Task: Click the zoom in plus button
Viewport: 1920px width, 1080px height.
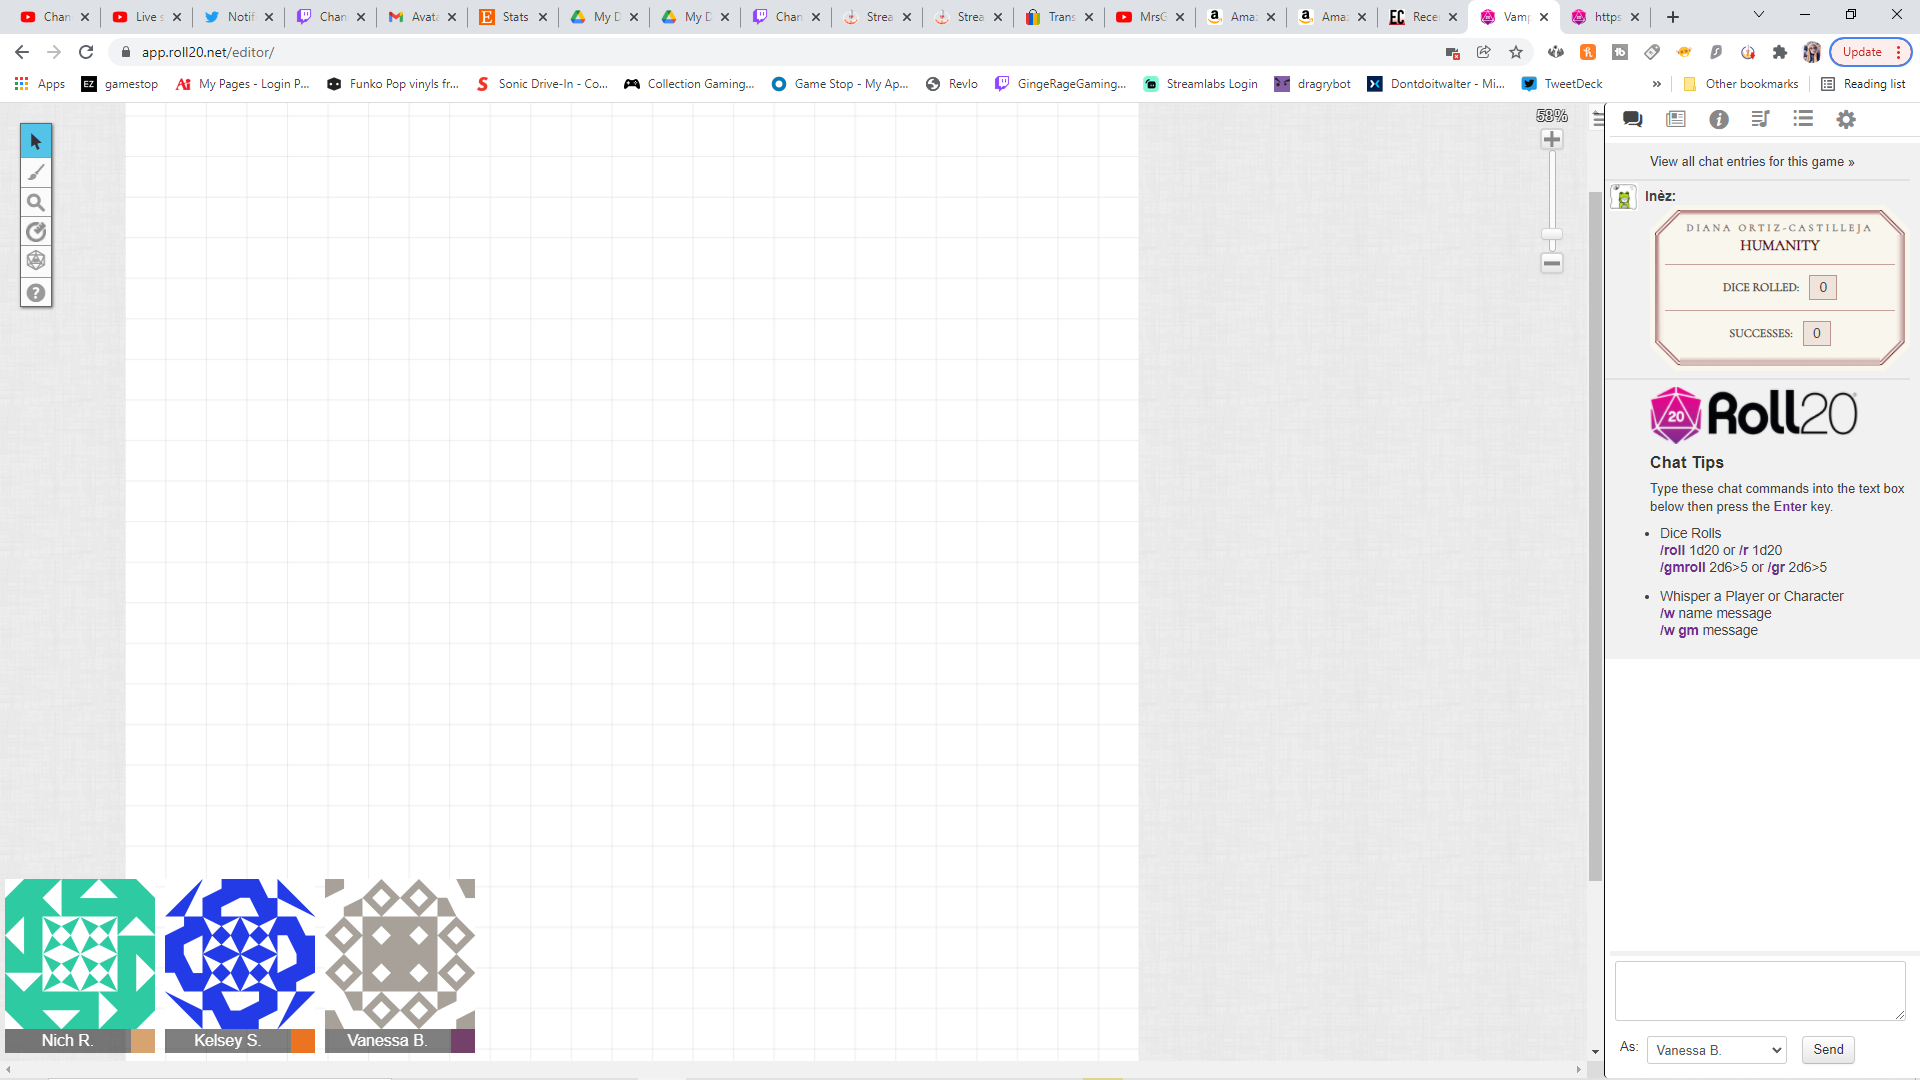Action: [1552, 139]
